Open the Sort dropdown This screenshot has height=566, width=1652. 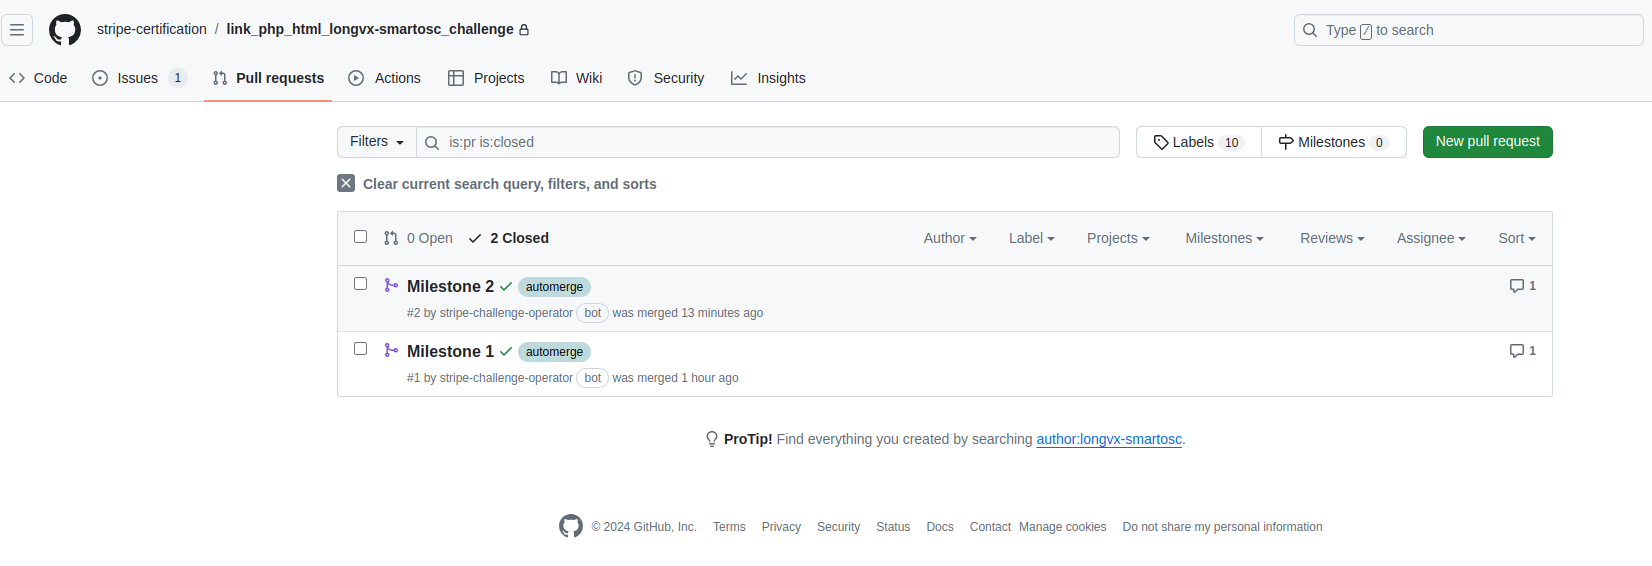click(1517, 238)
